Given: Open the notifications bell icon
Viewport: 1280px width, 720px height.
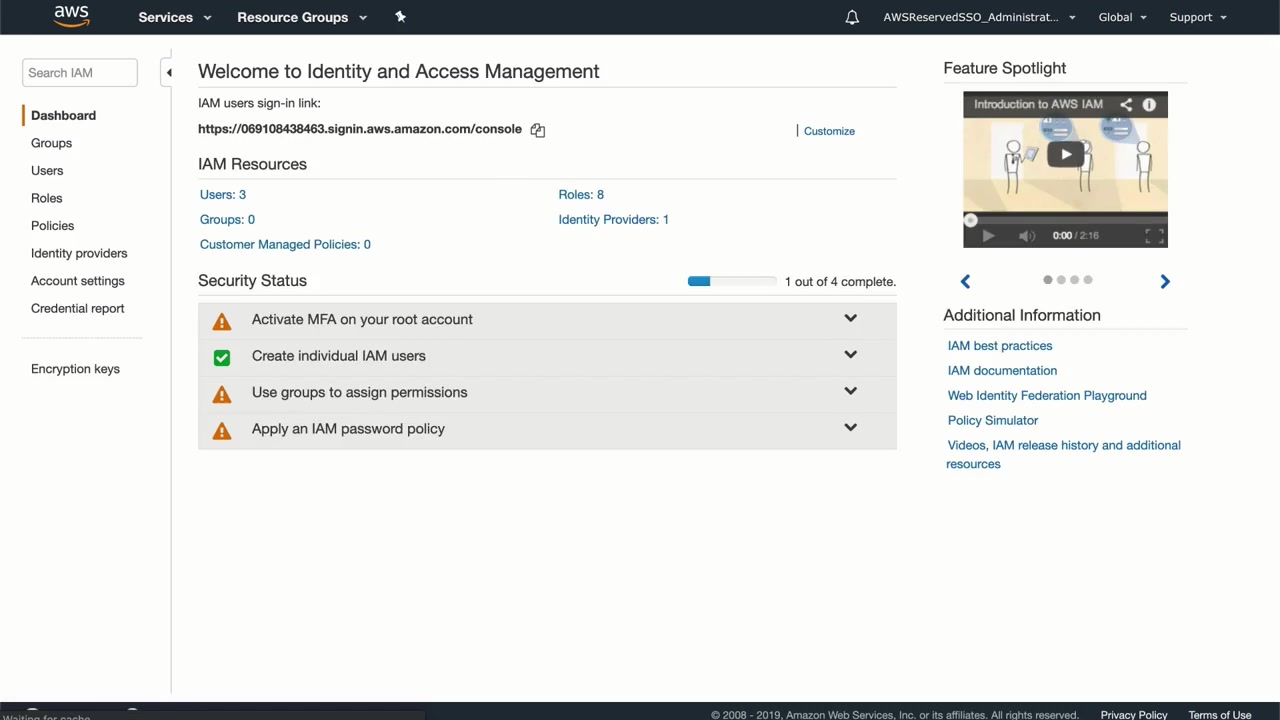Looking at the screenshot, I should 852,17.
